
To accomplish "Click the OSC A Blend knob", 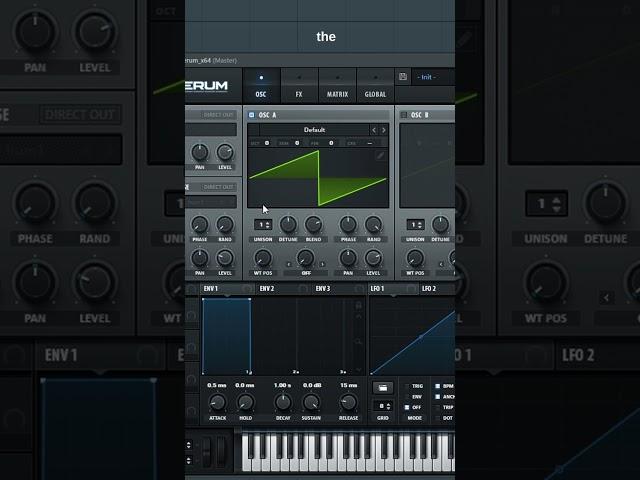I will (x=313, y=224).
